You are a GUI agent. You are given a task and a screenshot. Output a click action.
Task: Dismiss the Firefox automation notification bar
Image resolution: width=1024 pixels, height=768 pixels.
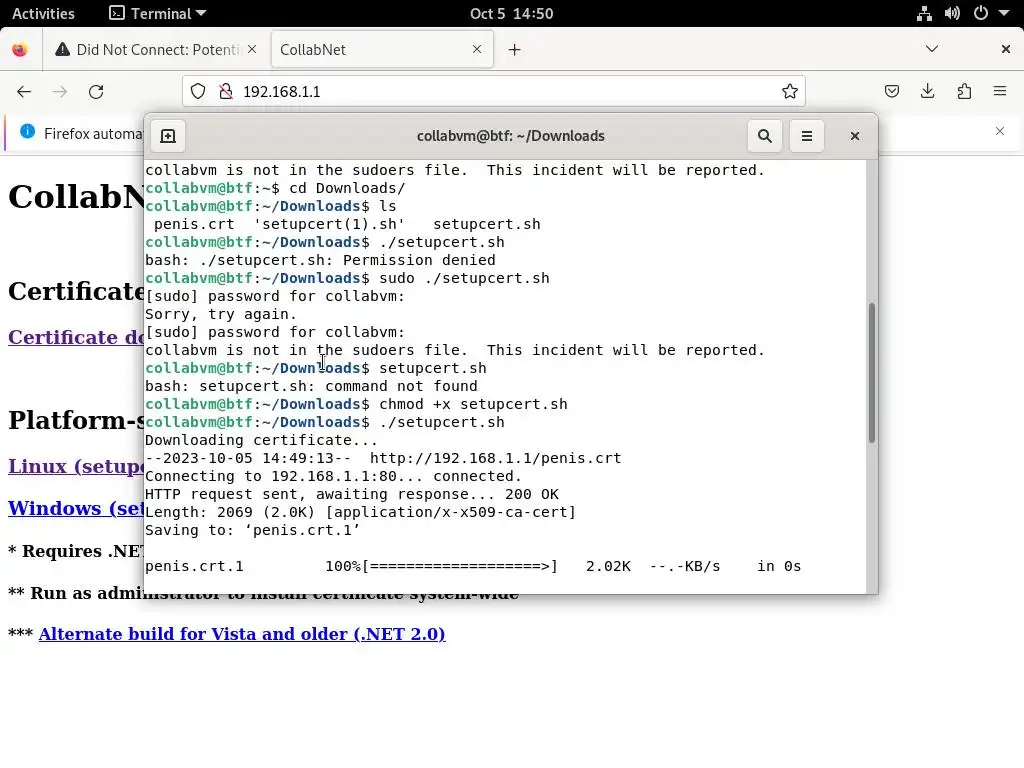[1000, 131]
